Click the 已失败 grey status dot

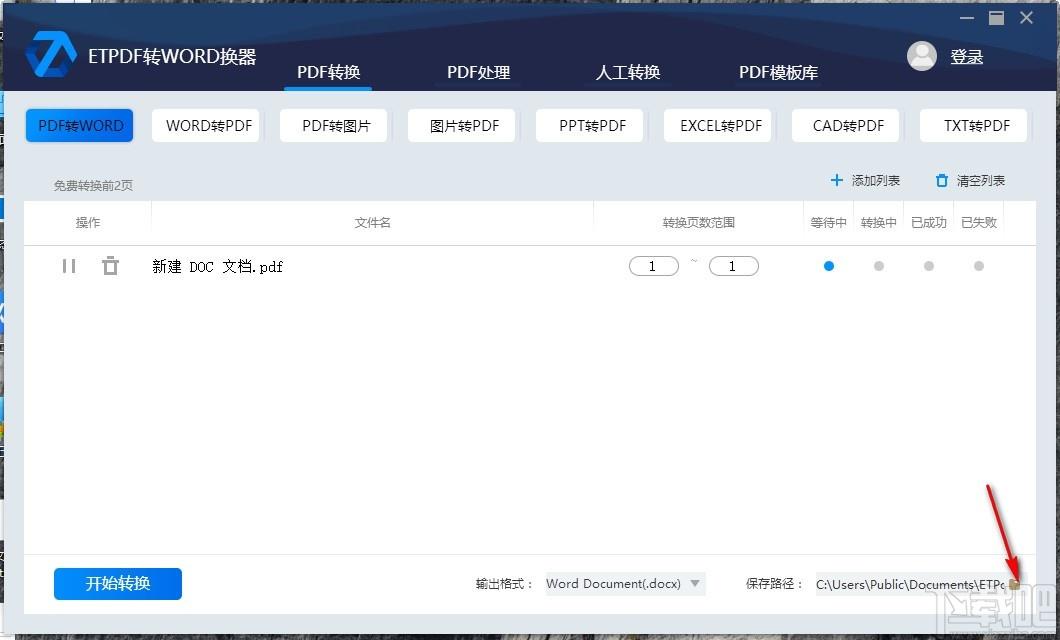[979, 266]
